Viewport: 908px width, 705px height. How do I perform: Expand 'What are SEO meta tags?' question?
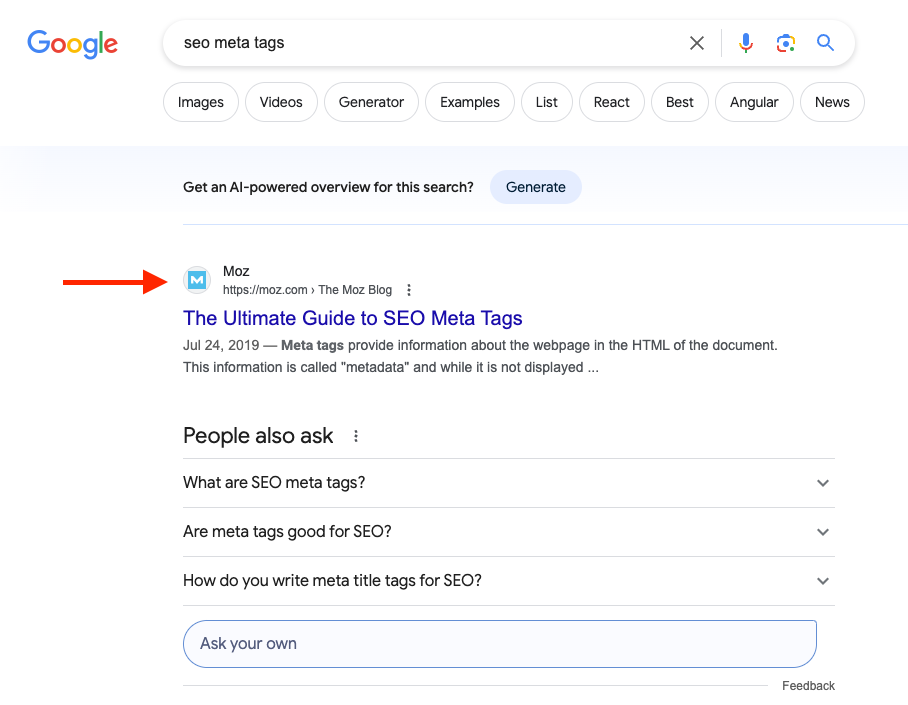(509, 483)
